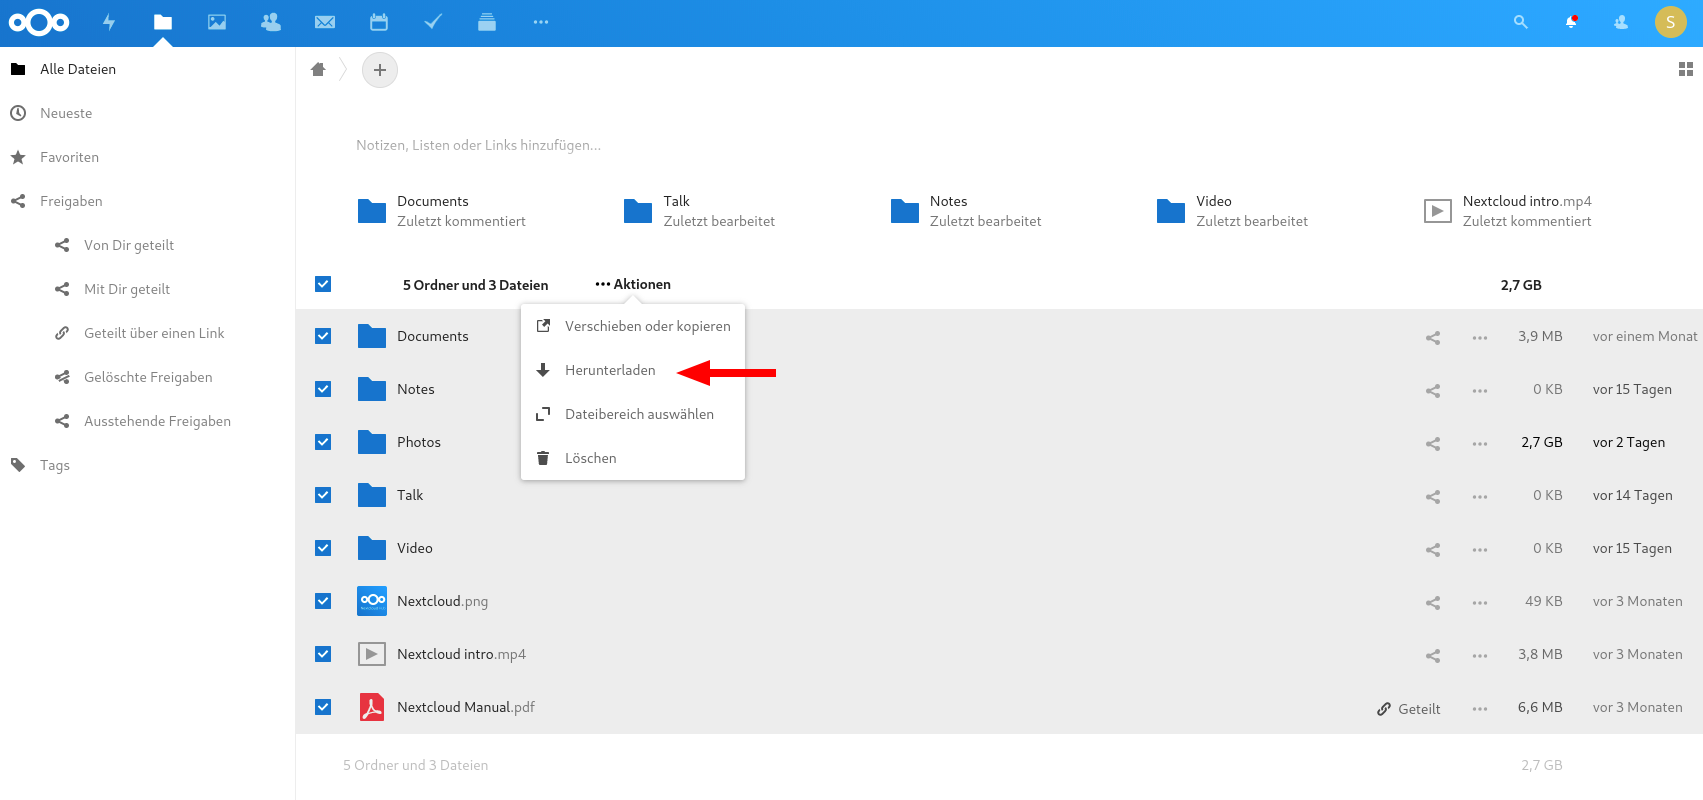Open Geteilt link for Nextcloud Manual.pdf
1703x800 pixels.
1409,709
